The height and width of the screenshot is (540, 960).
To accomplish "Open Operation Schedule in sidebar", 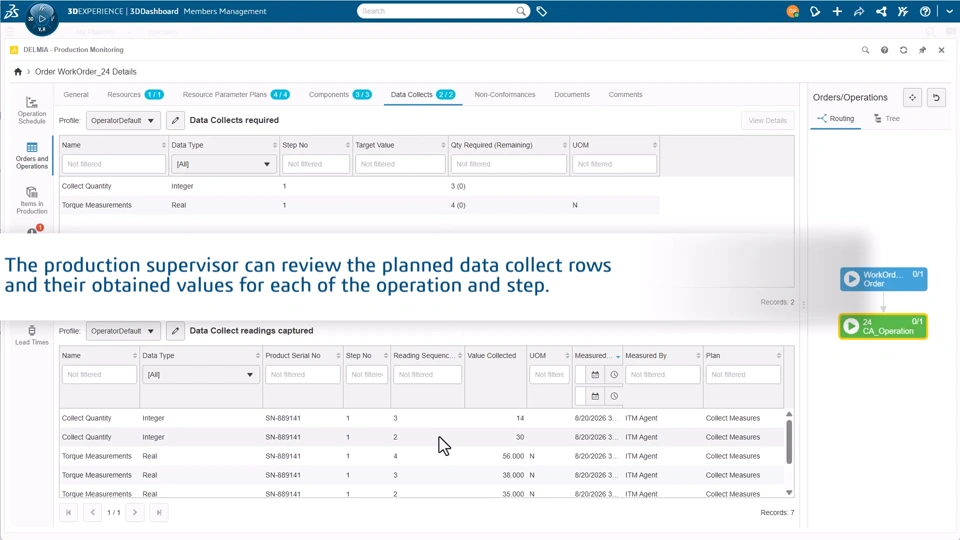I will pyautogui.click(x=32, y=110).
